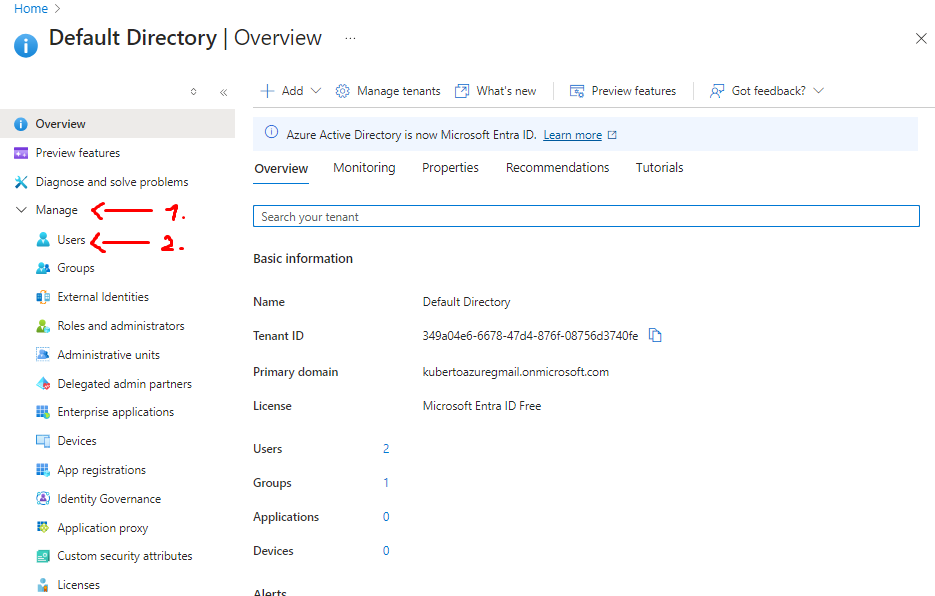The height and width of the screenshot is (596, 935).
Task: Click the Search your tenant field
Action: 586,217
